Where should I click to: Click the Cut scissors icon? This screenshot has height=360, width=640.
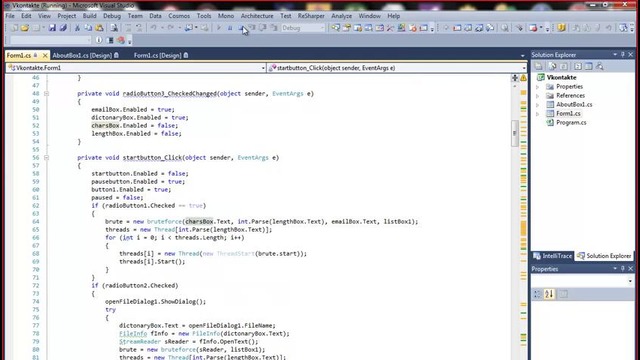tap(77, 28)
